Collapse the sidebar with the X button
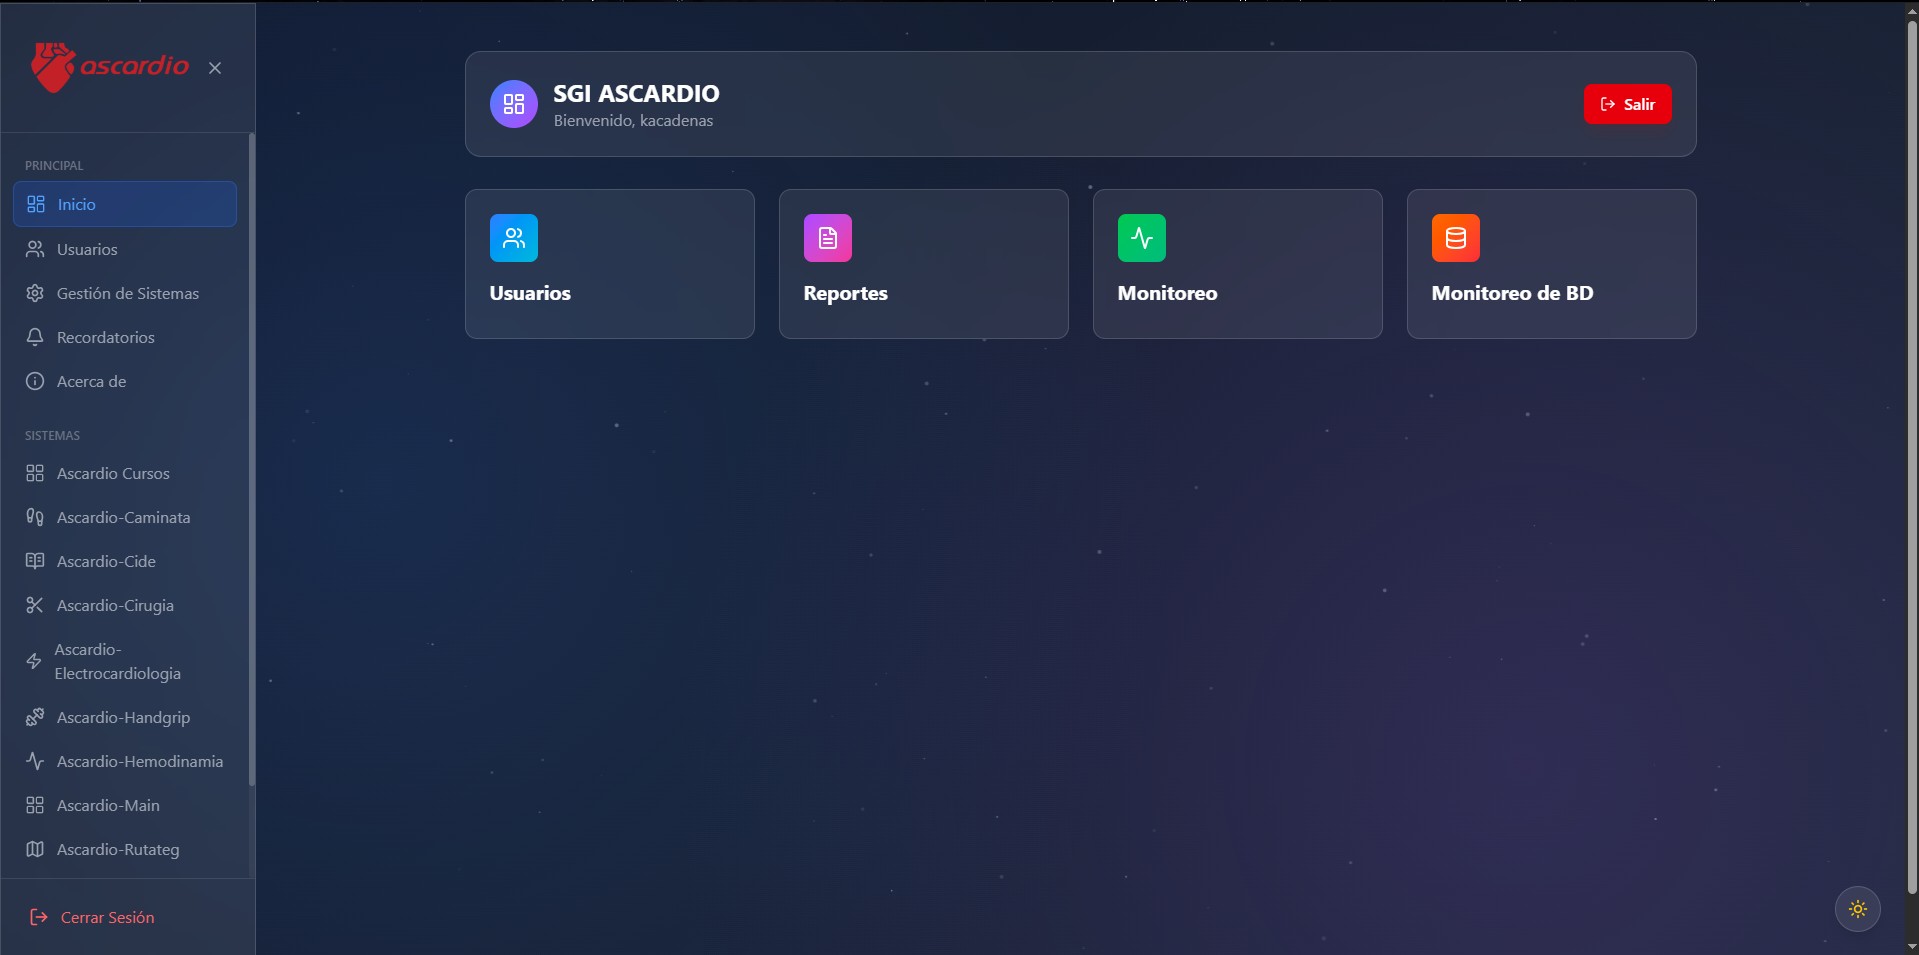 [x=215, y=68]
